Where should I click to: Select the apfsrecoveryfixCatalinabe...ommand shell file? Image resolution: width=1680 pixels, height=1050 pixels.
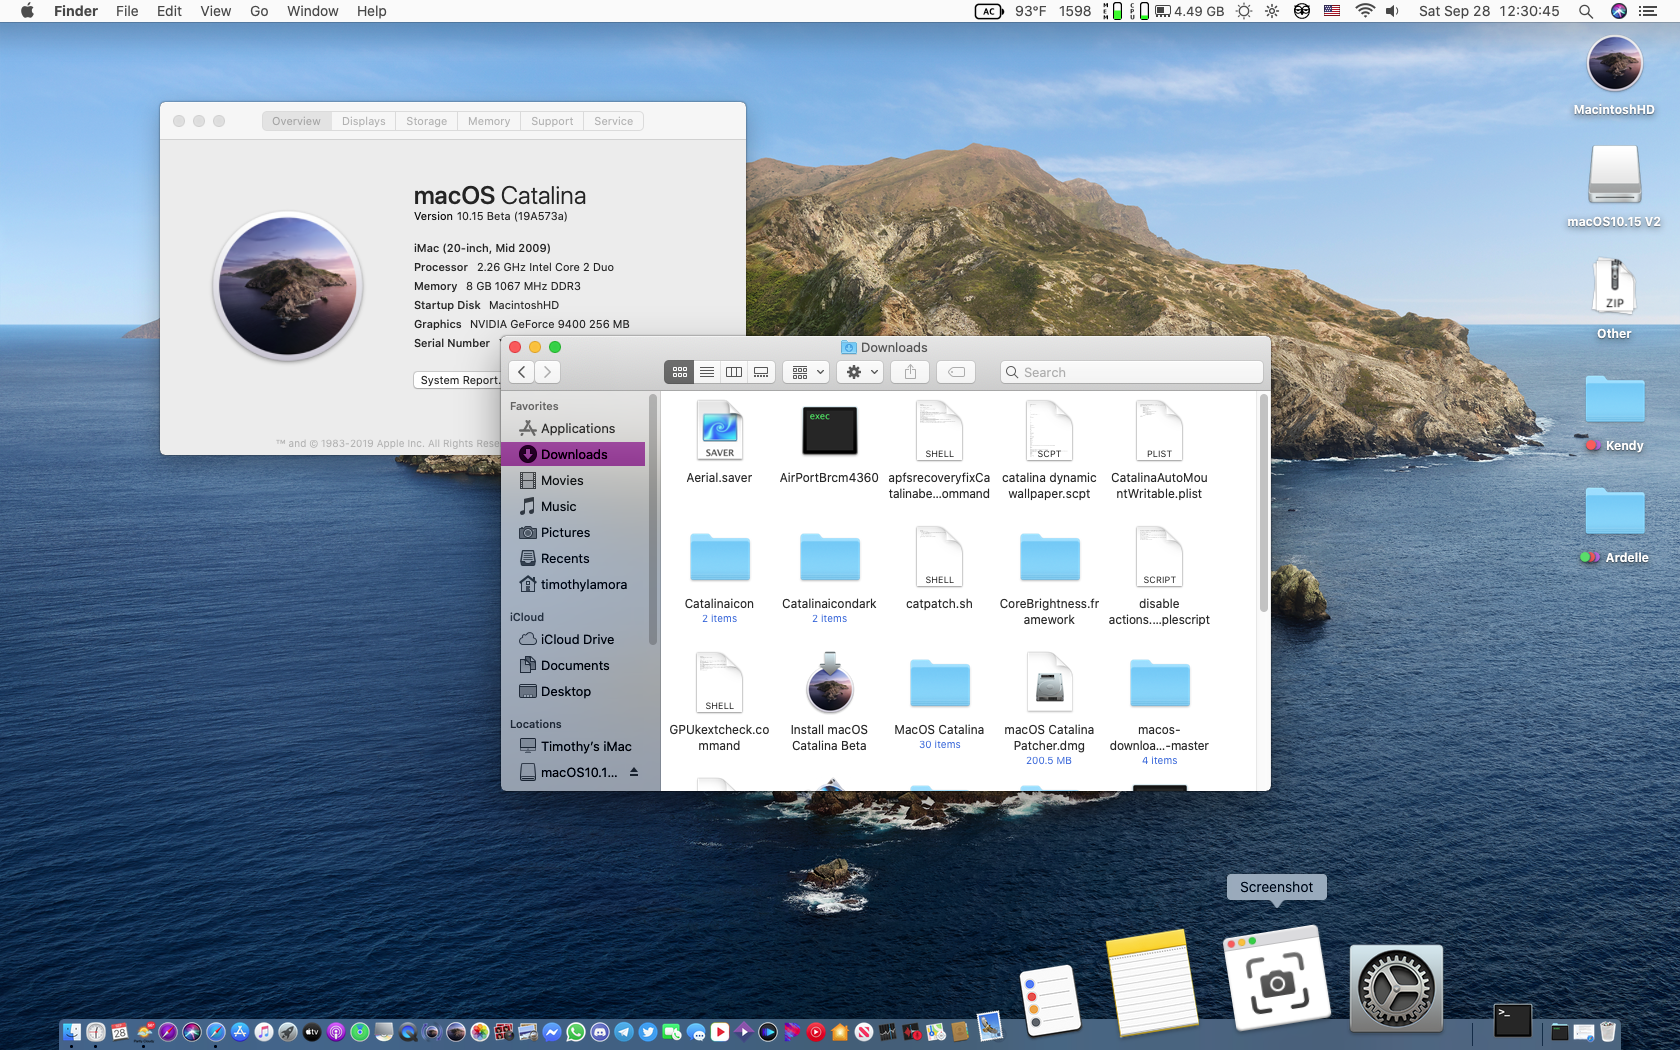(939, 431)
